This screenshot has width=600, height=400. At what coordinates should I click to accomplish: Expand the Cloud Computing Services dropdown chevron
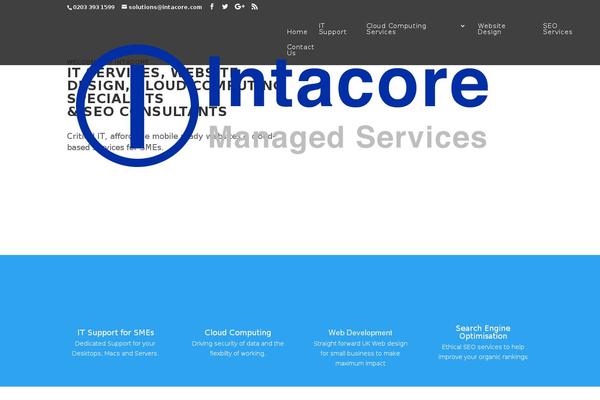point(462,26)
